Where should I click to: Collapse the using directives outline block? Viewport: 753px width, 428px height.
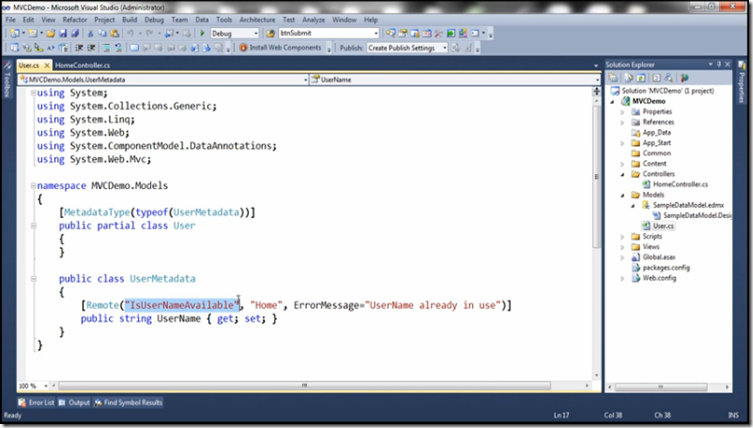33,93
